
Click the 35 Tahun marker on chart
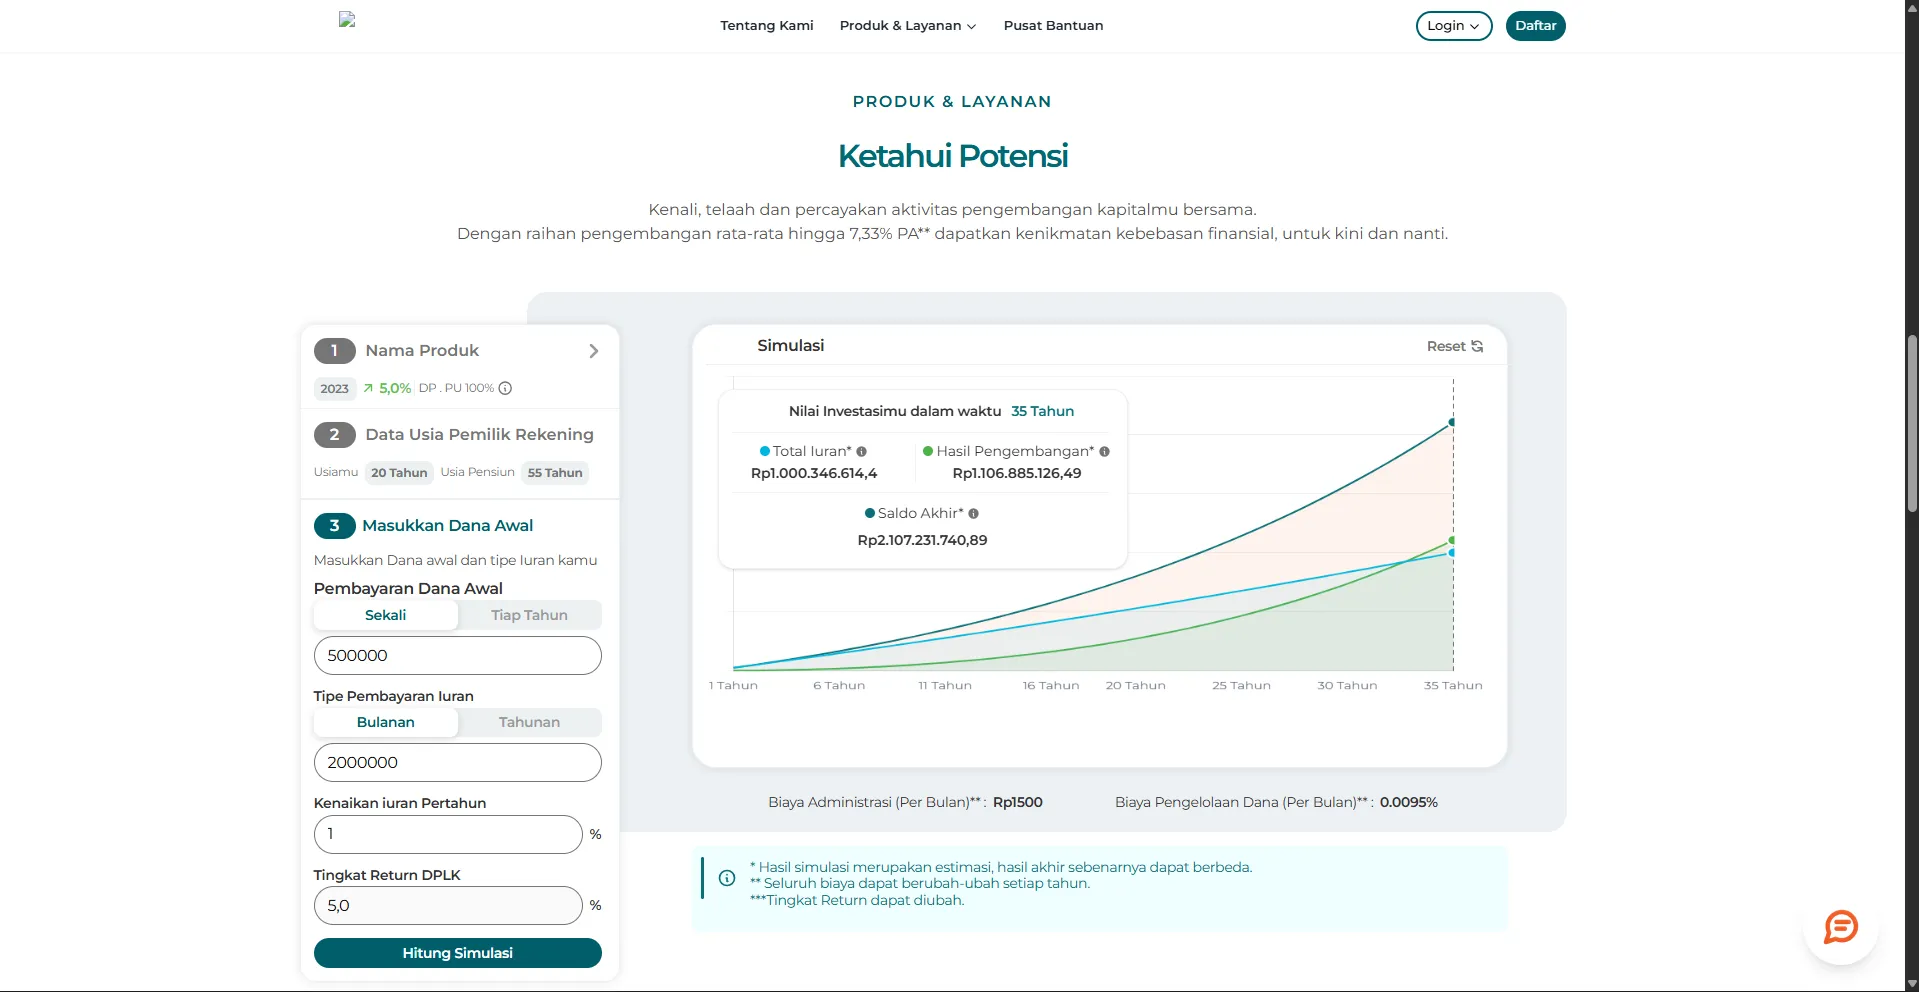click(x=1453, y=685)
